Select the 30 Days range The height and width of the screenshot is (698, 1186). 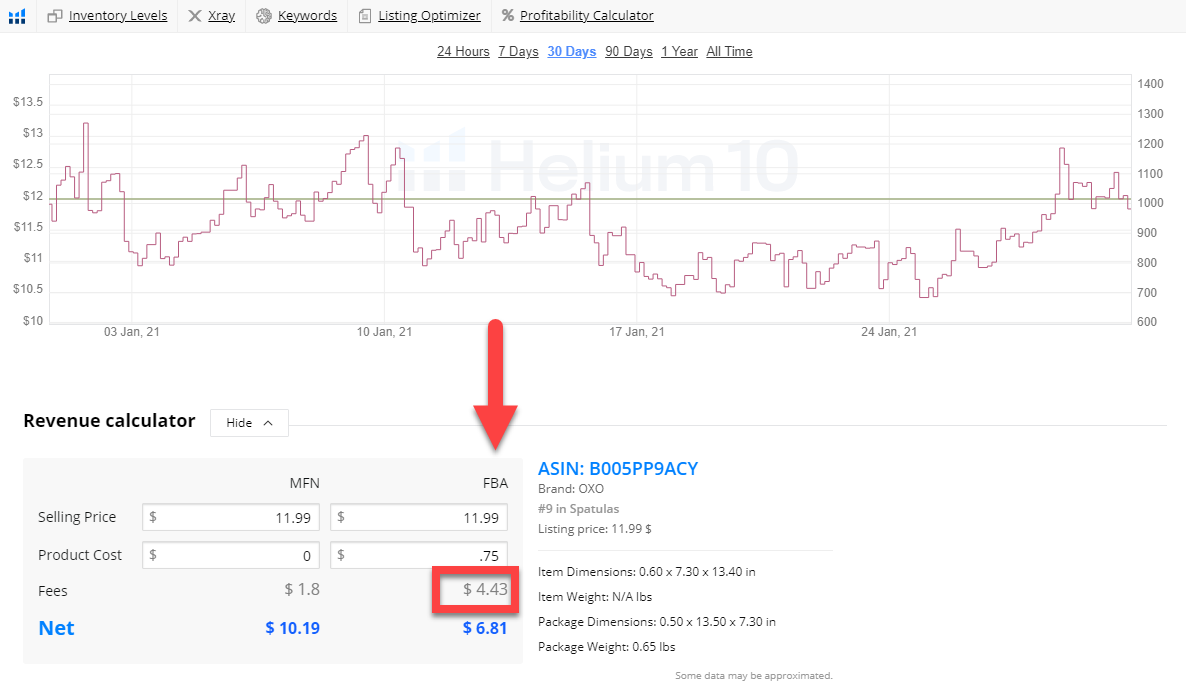click(x=572, y=51)
